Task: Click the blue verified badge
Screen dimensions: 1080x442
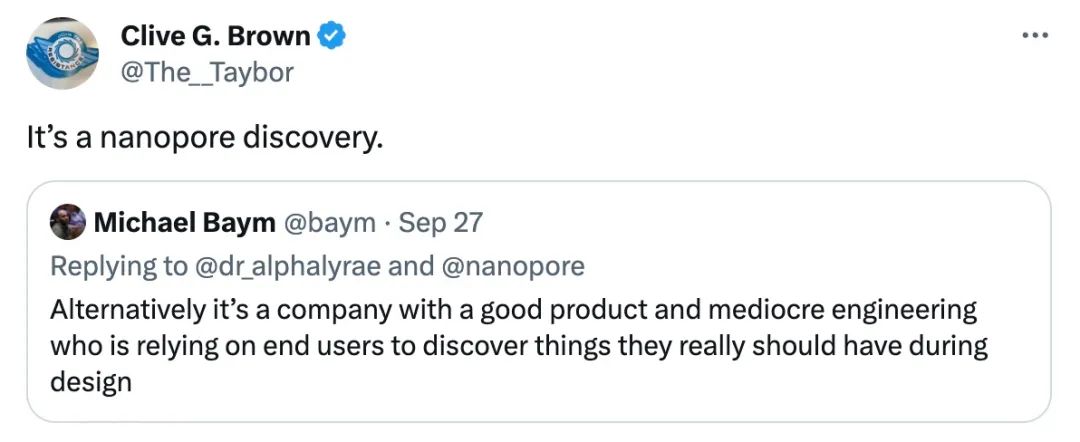Action: click(332, 37)
